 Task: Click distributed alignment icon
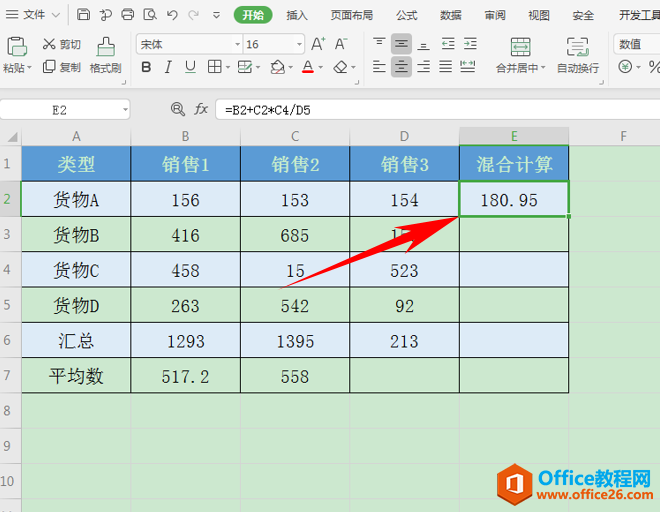[x=468, y=67]
